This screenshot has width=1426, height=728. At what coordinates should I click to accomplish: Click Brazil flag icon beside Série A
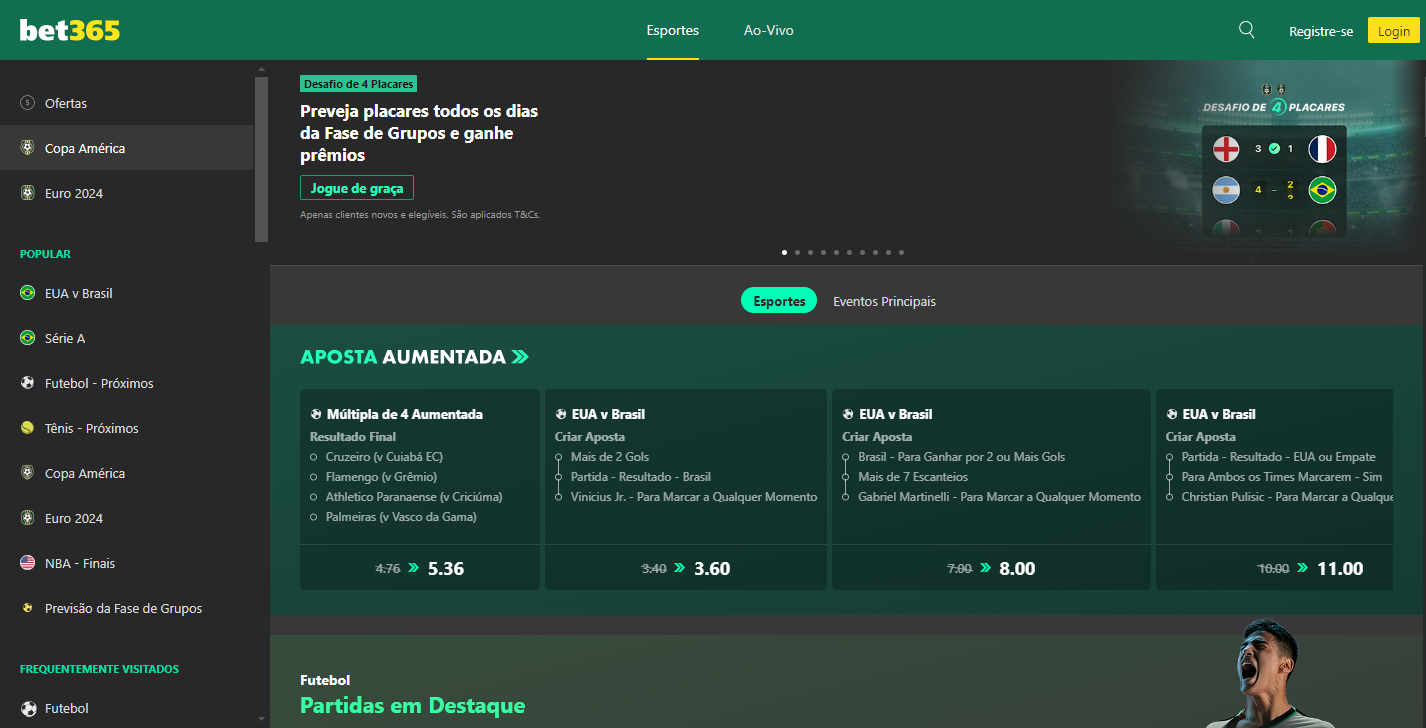pyautogui.click(x=27, y=338)
